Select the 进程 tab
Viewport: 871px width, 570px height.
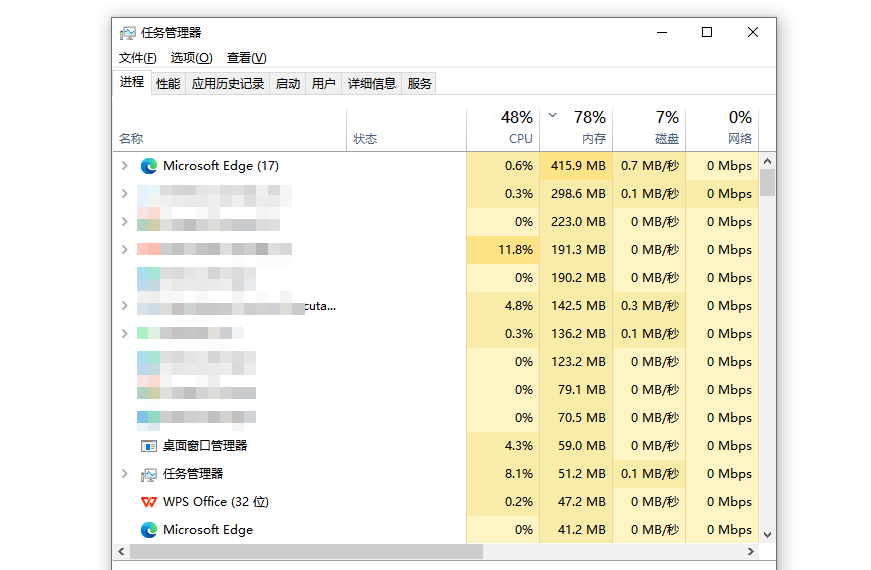[132, 82]
